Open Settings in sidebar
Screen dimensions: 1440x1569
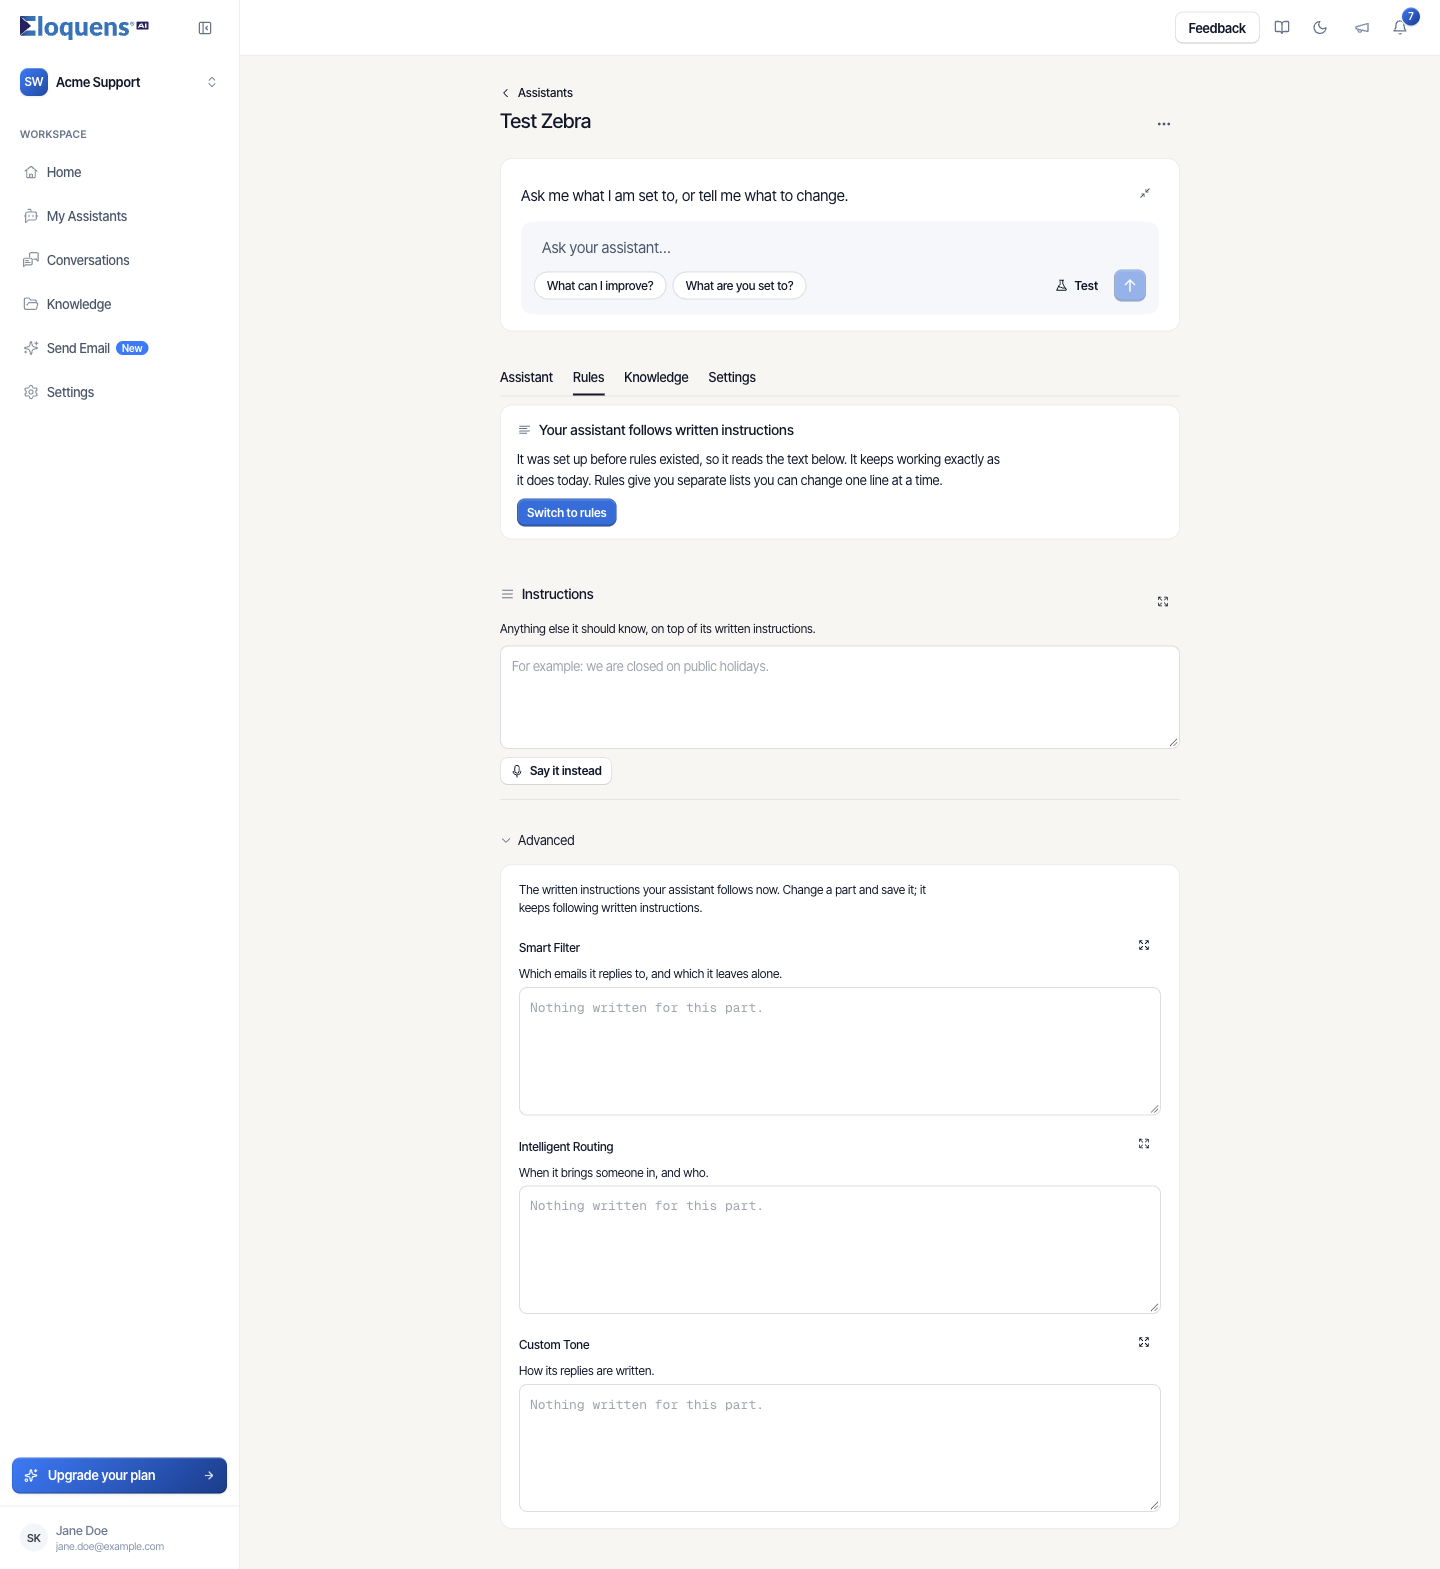(119, 392)
